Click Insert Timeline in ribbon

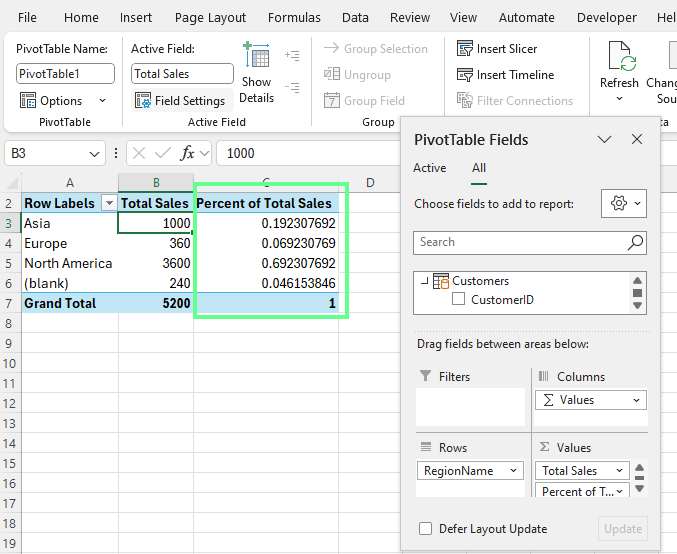coord(504,75)
